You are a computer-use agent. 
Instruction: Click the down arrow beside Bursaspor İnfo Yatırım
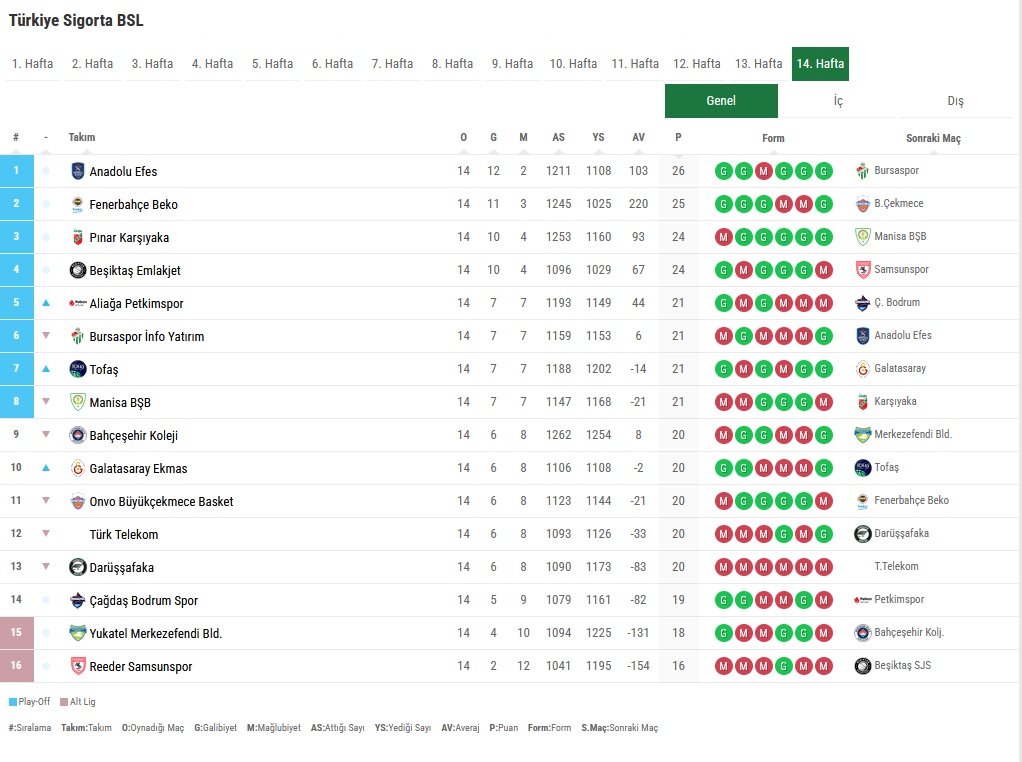click(x=46, y=336)
